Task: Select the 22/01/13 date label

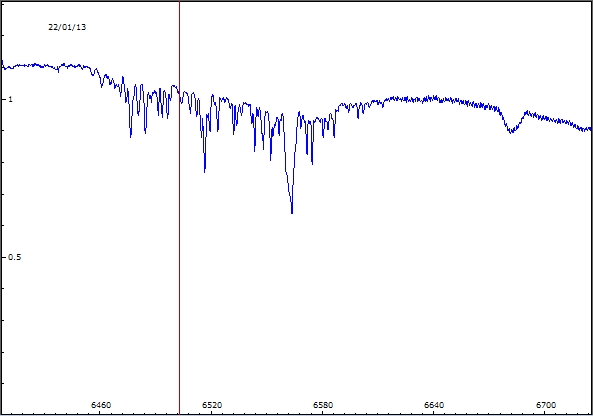Action: (67, 27)
